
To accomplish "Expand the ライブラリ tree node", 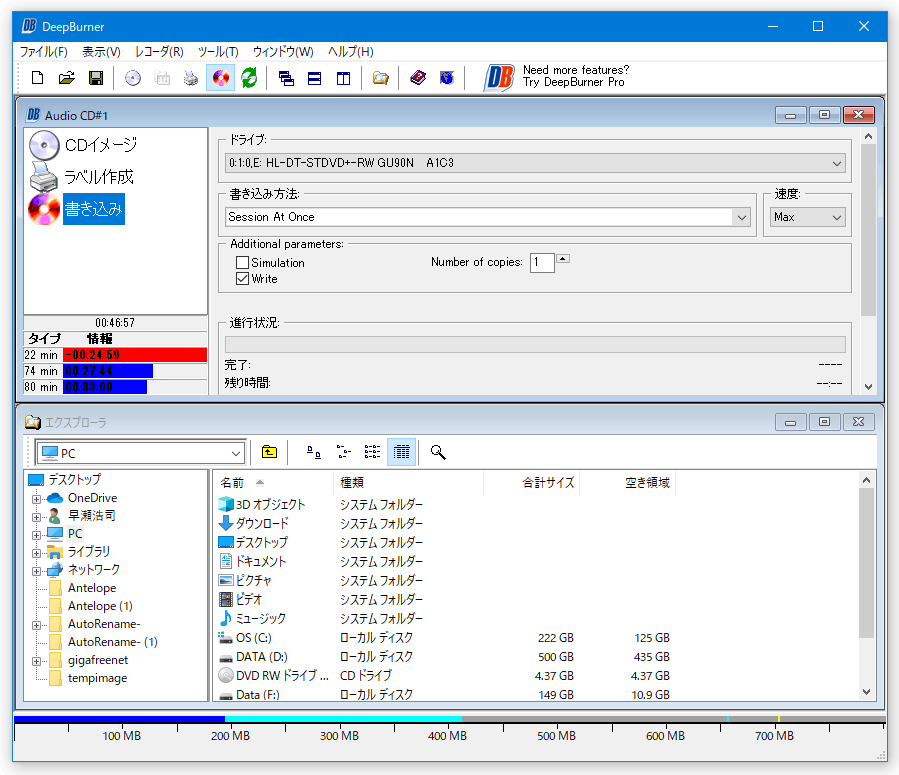I will click(36, 553).
